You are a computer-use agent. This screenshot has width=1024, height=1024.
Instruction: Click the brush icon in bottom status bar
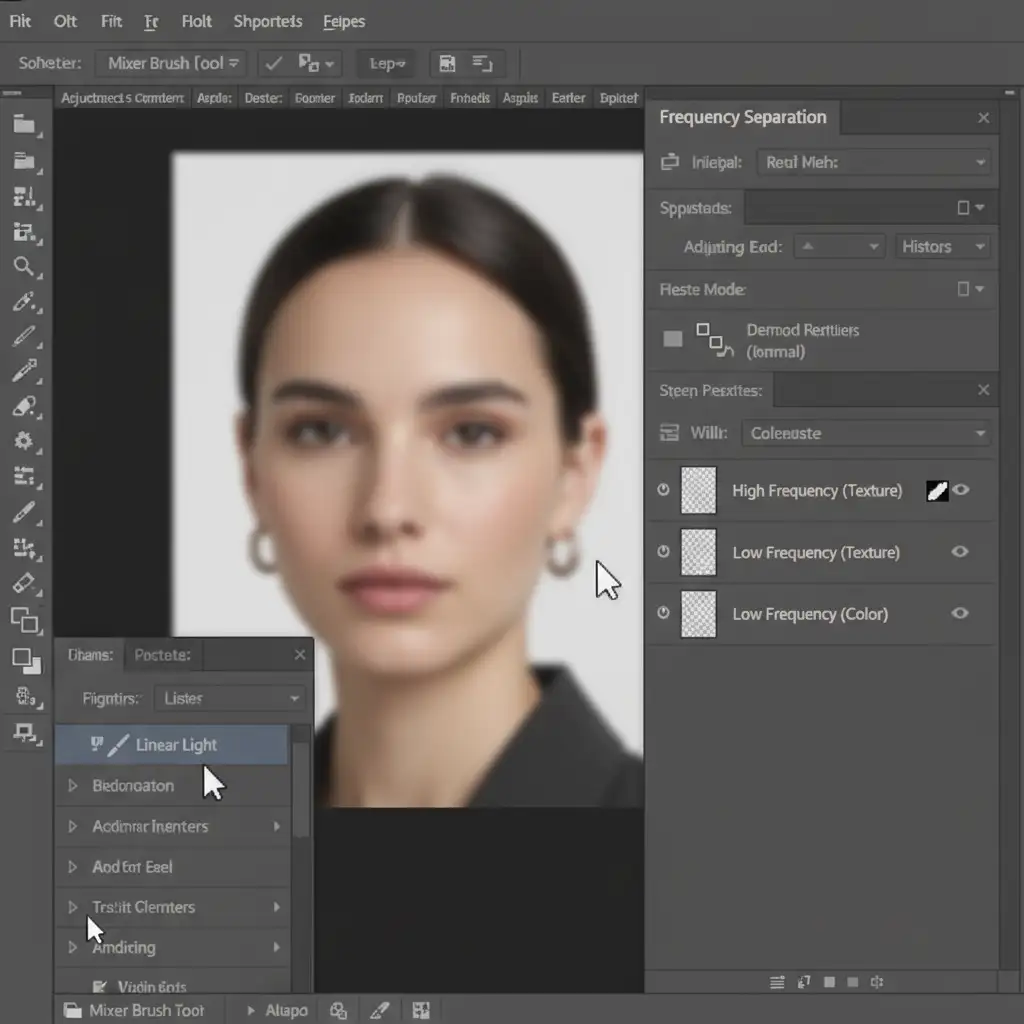pos(379,1010)
